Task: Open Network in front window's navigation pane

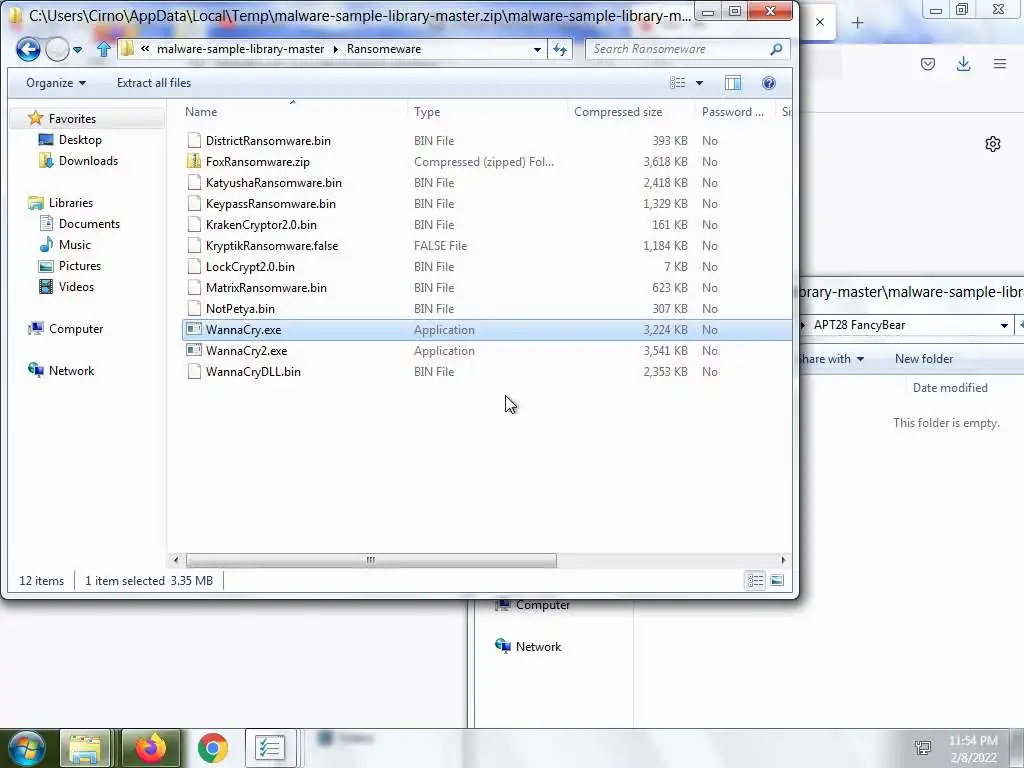Action: pos(71,370)
